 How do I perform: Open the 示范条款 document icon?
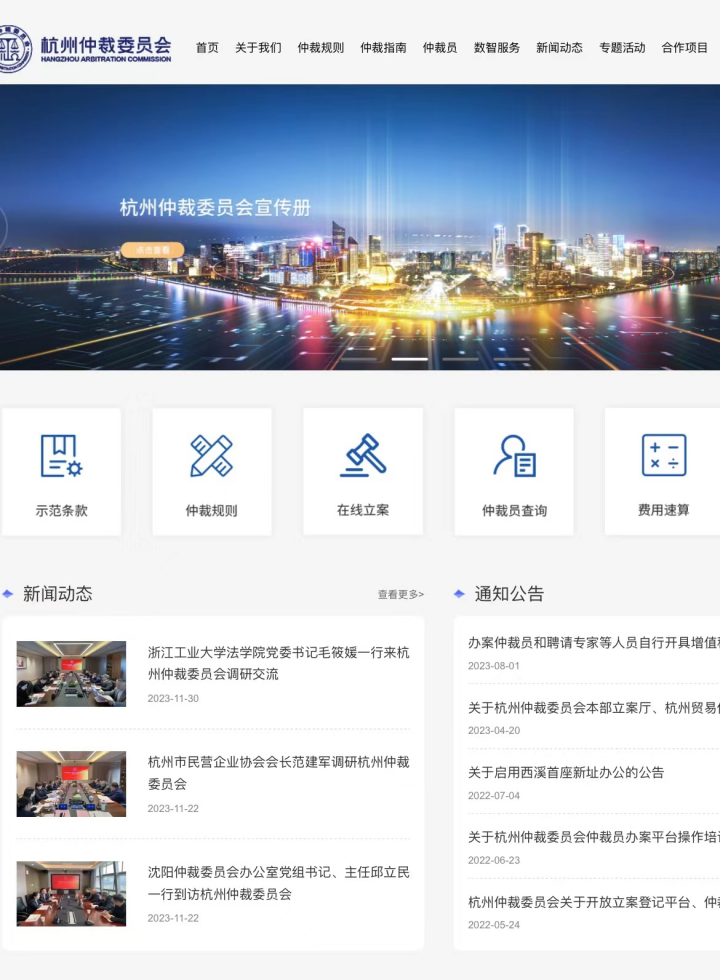pyautogui.click(x=61, y=456)
